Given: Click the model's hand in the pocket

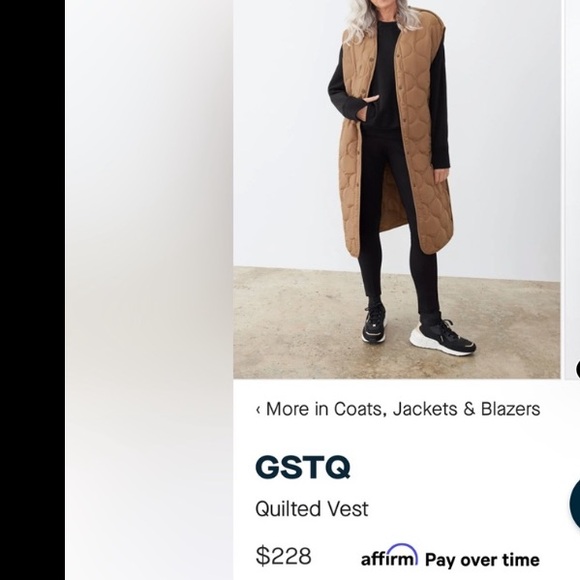Looking at the screenshot, I should click(370, 100).
